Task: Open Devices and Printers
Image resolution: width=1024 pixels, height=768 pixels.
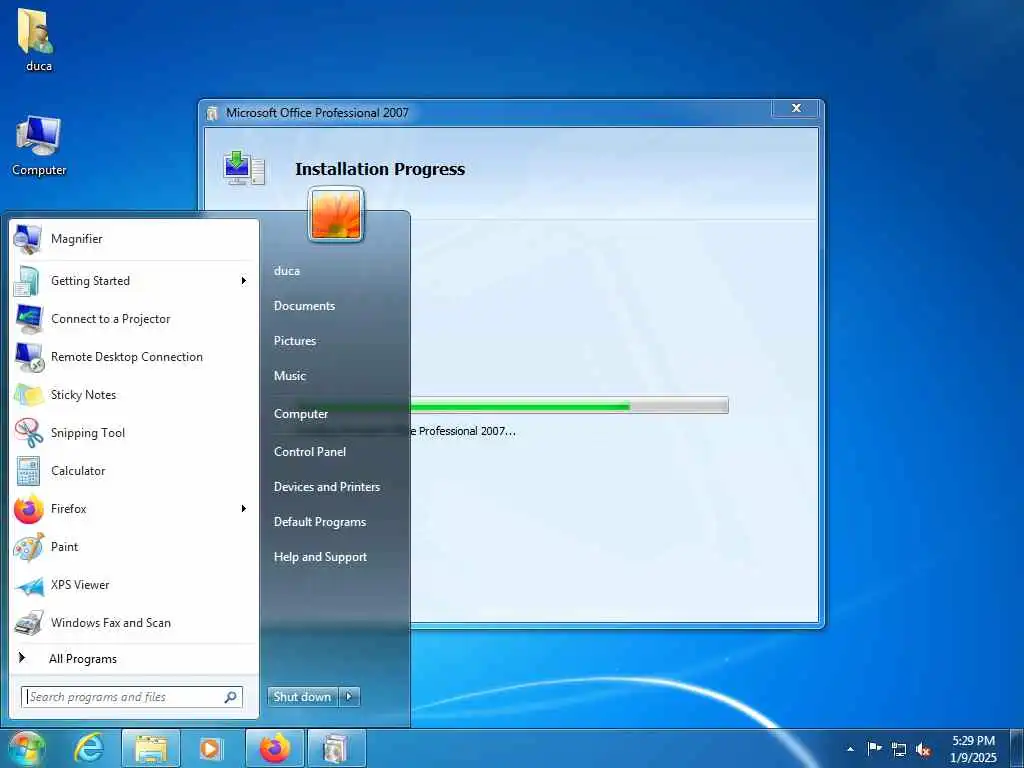Action: tap(327, 487)
